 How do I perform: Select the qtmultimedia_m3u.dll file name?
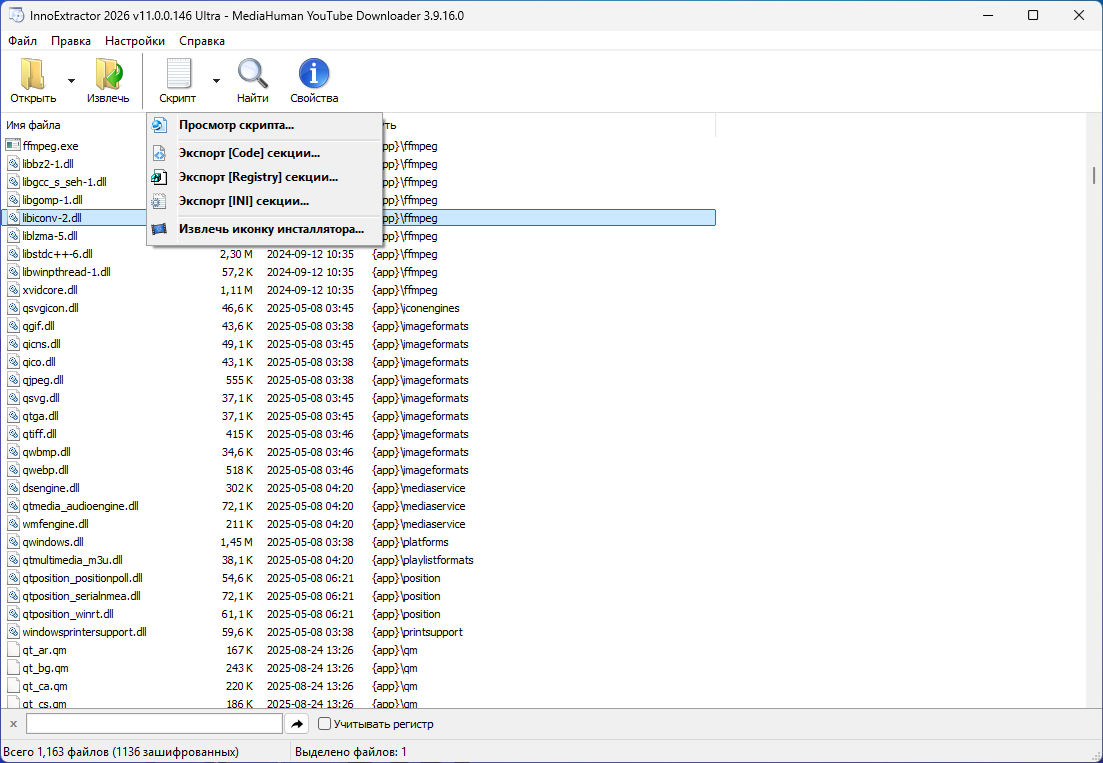click(x=72, y=560)
